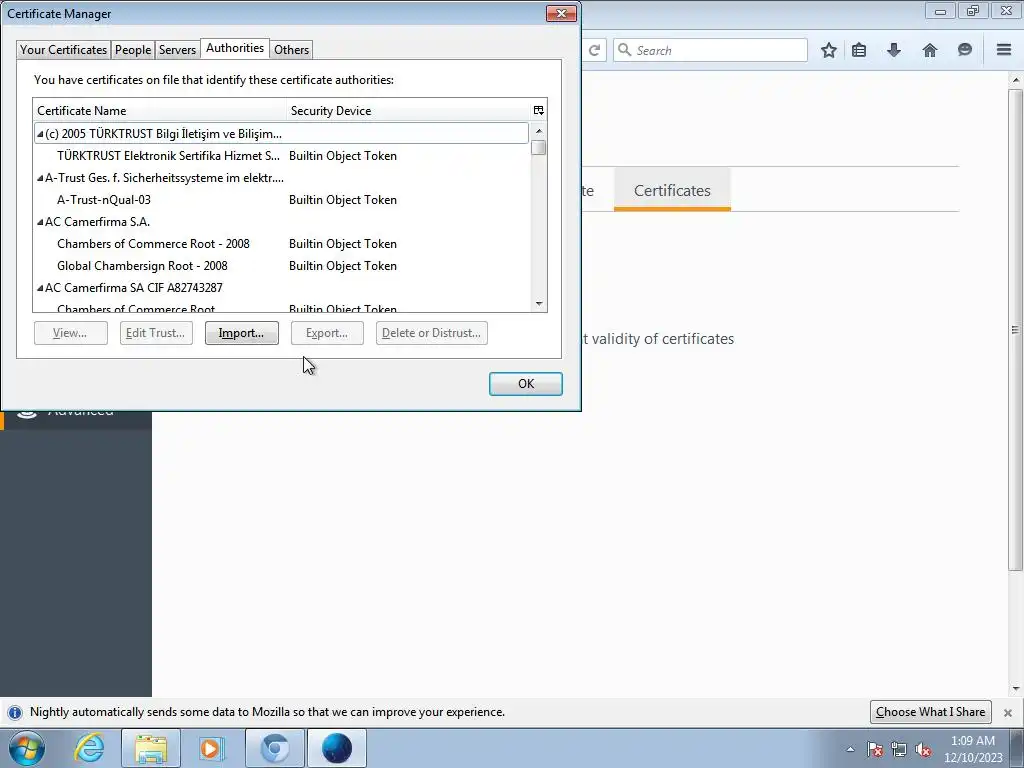Select the A-Trust-nQual-03 certificate
This screenshot has width=1024, height=768.
coord(281,200)
